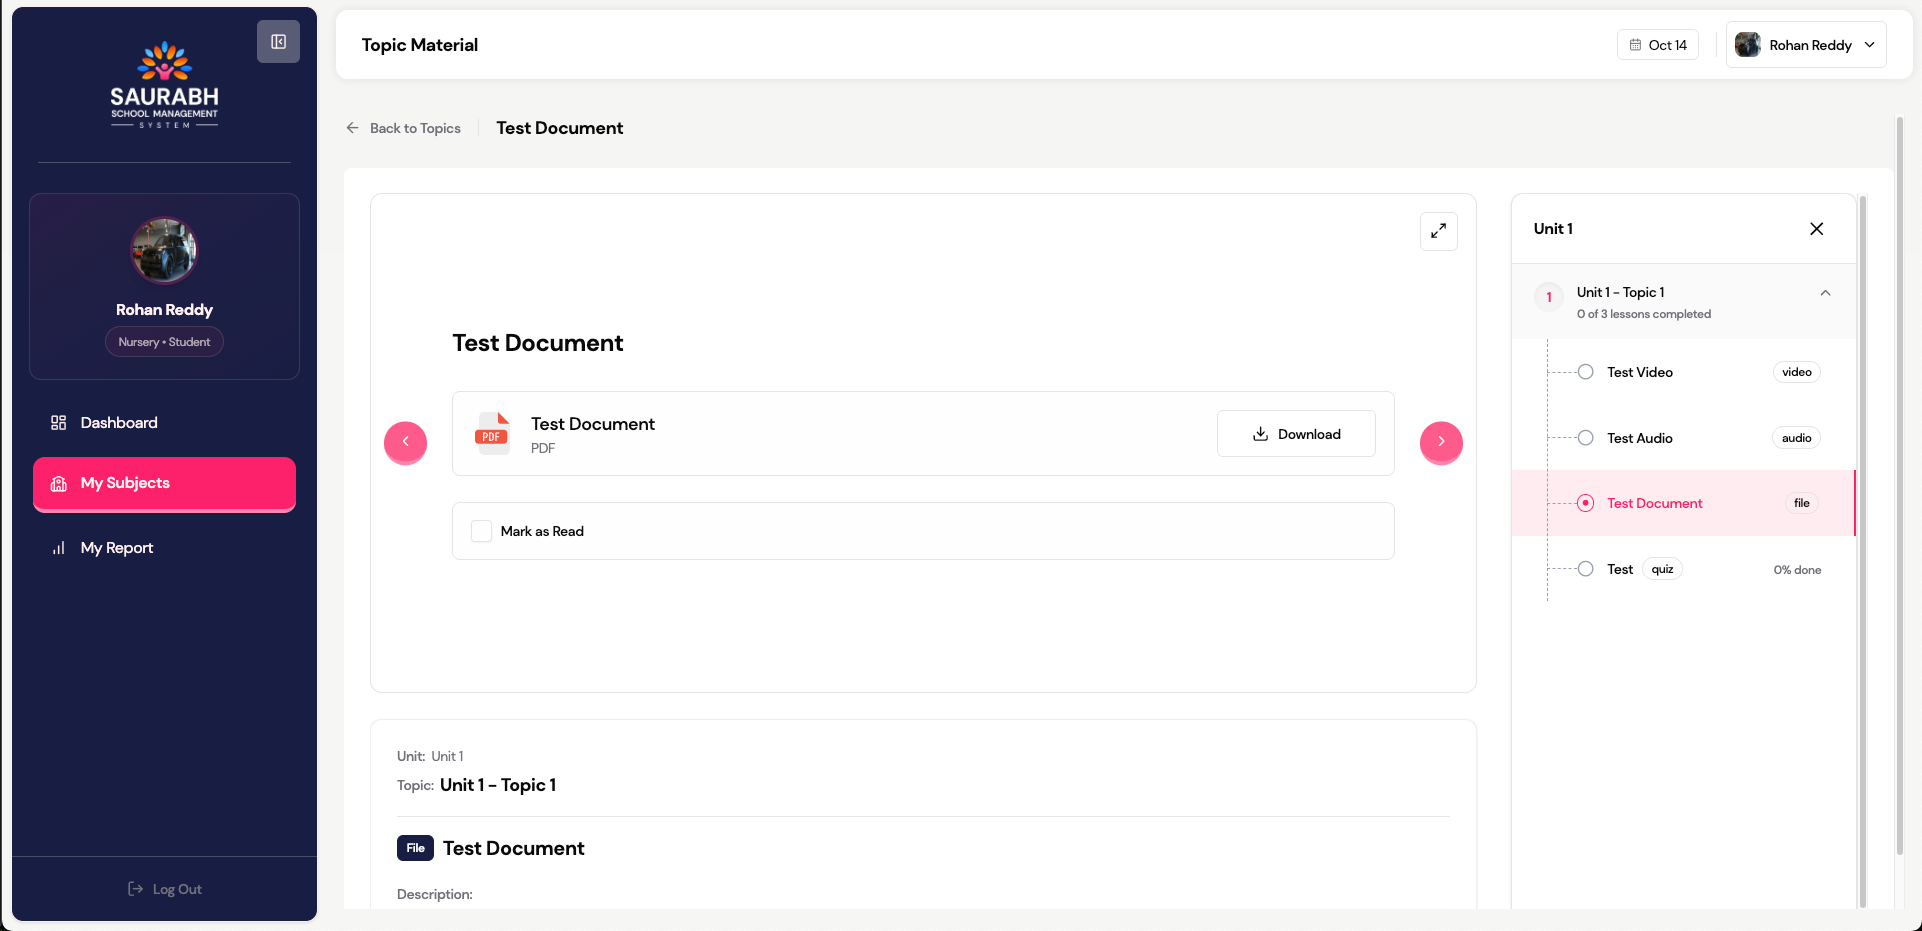Click the PDF file icon
This screenshot has width=1922, height=931.
[492, 434]
